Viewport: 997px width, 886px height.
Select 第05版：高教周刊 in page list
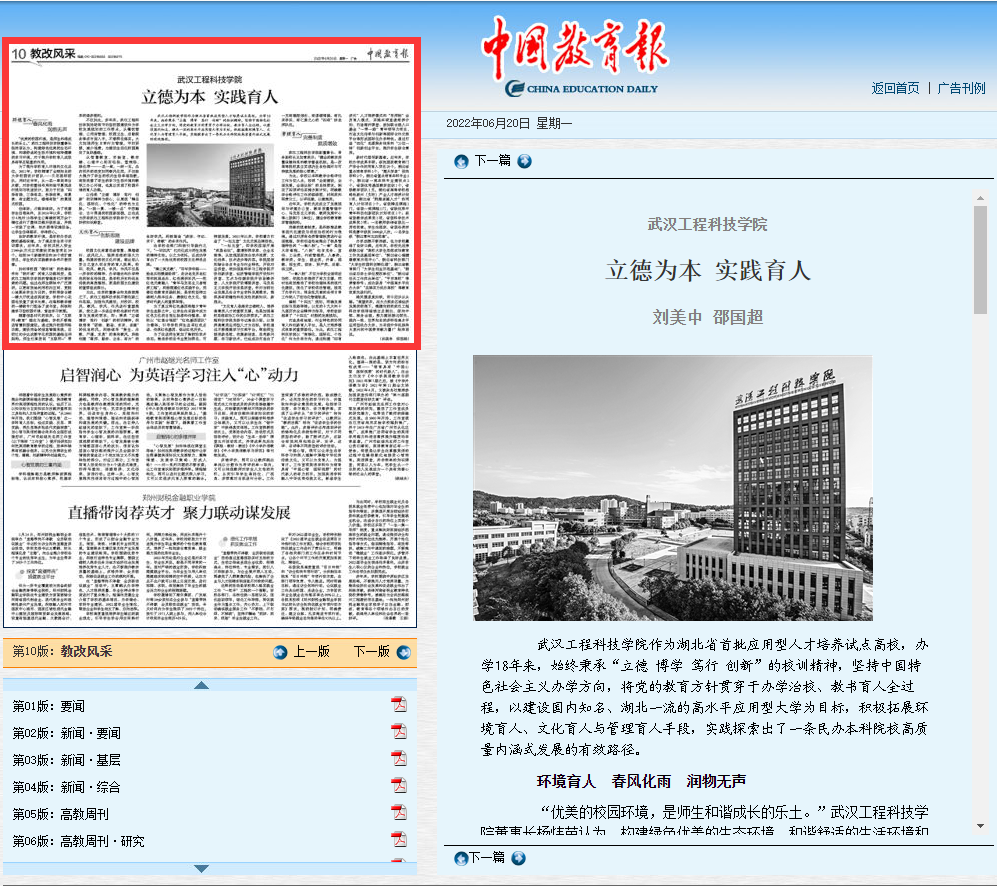(x=61, y=814)
